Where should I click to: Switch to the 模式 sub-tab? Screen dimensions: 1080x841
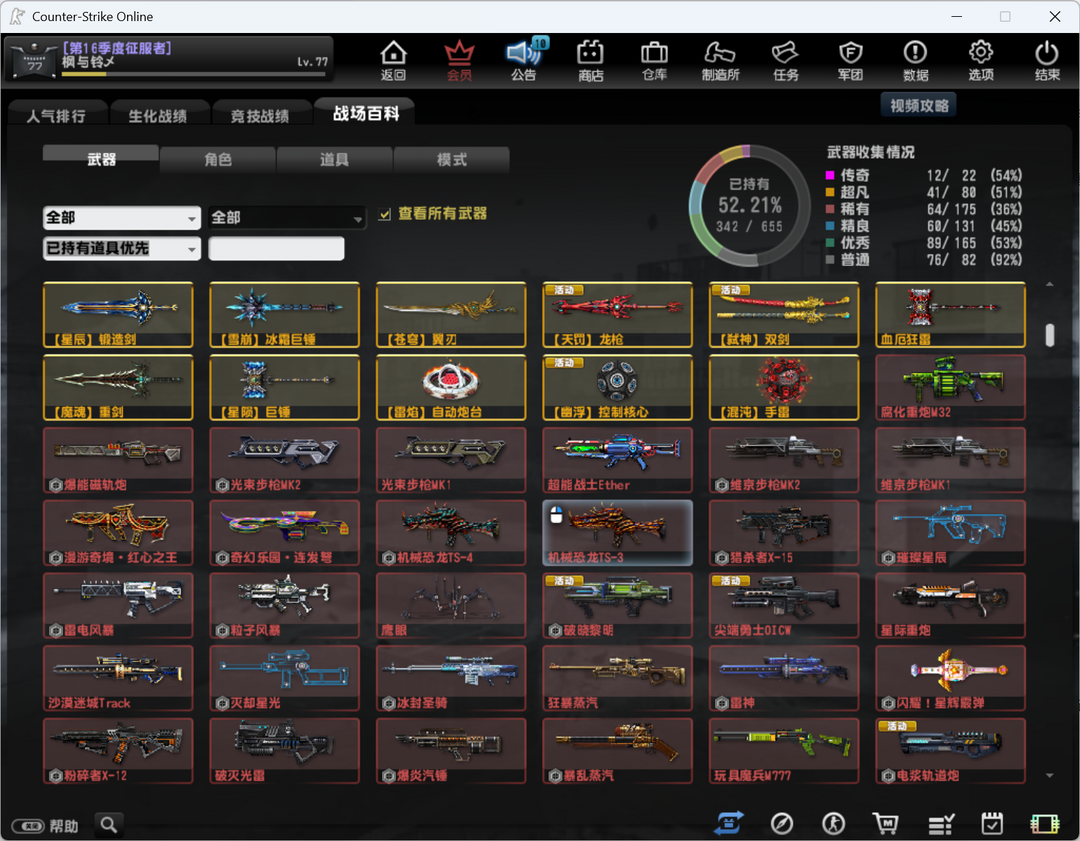(451, 160)
